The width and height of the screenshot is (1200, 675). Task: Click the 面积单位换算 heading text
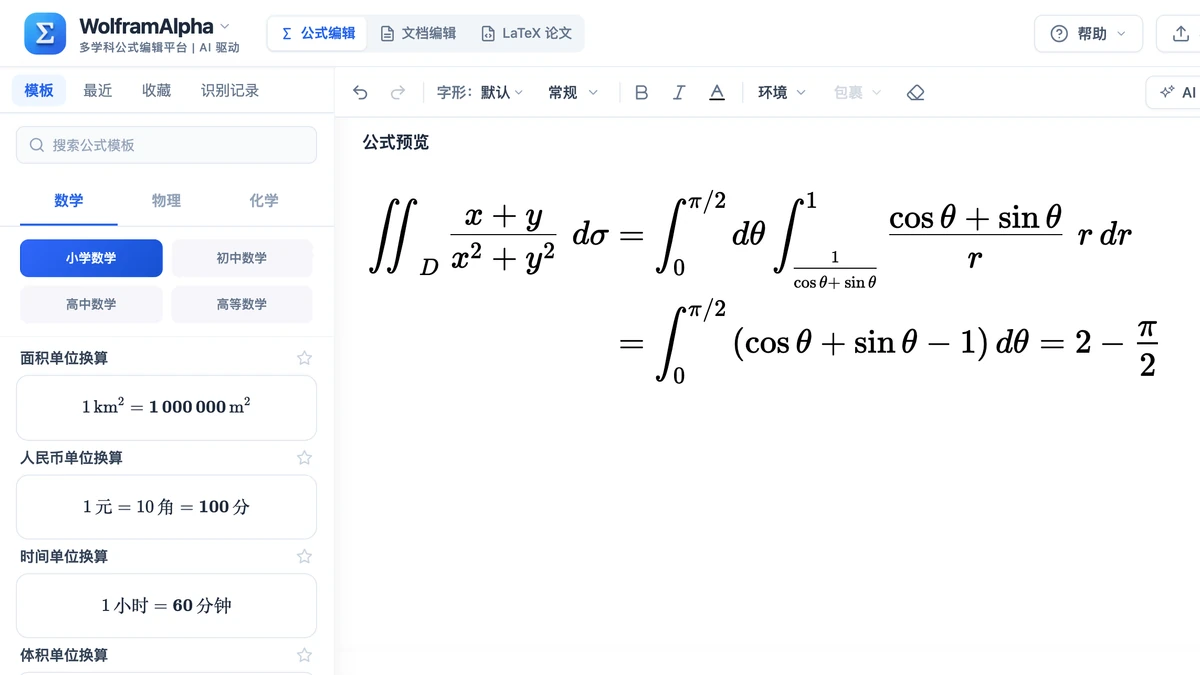[64, 358]
